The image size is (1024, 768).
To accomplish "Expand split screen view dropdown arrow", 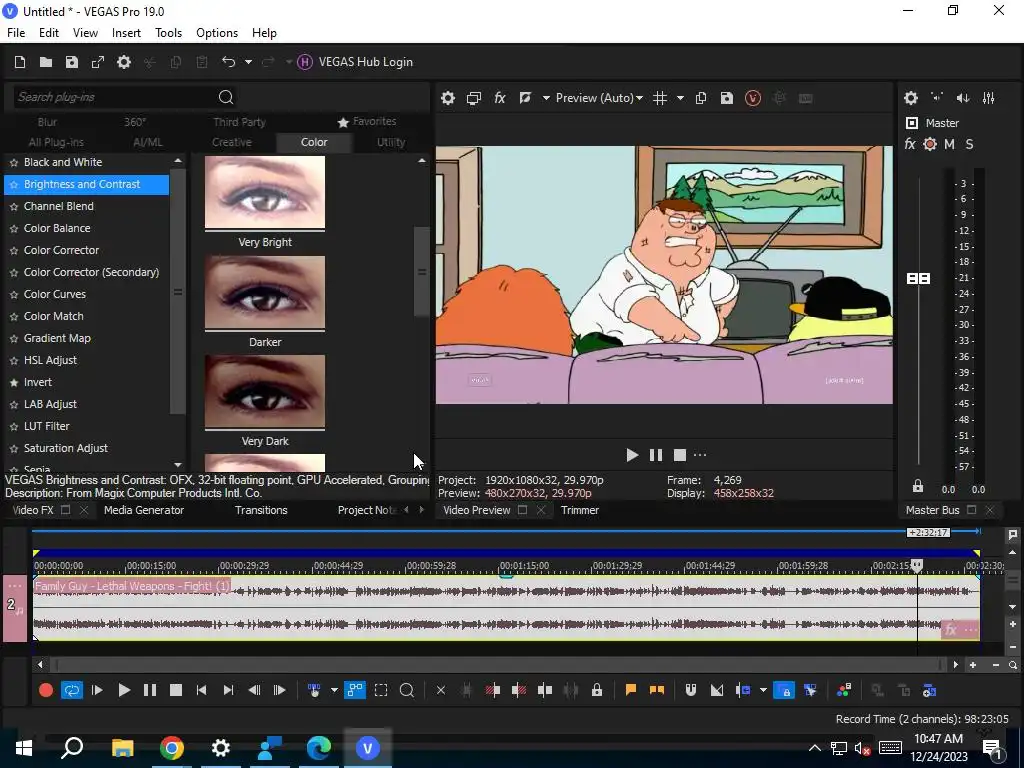I will pos(546,98).
